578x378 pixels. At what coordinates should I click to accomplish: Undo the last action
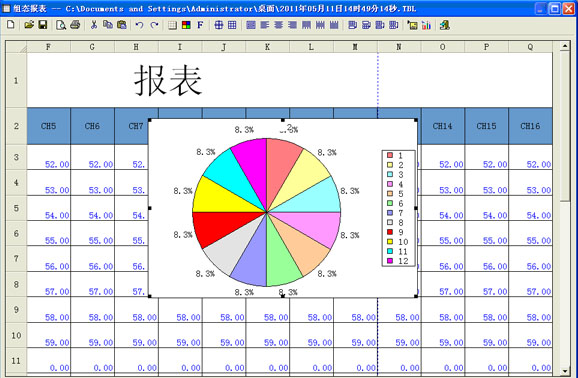point(139,25)
